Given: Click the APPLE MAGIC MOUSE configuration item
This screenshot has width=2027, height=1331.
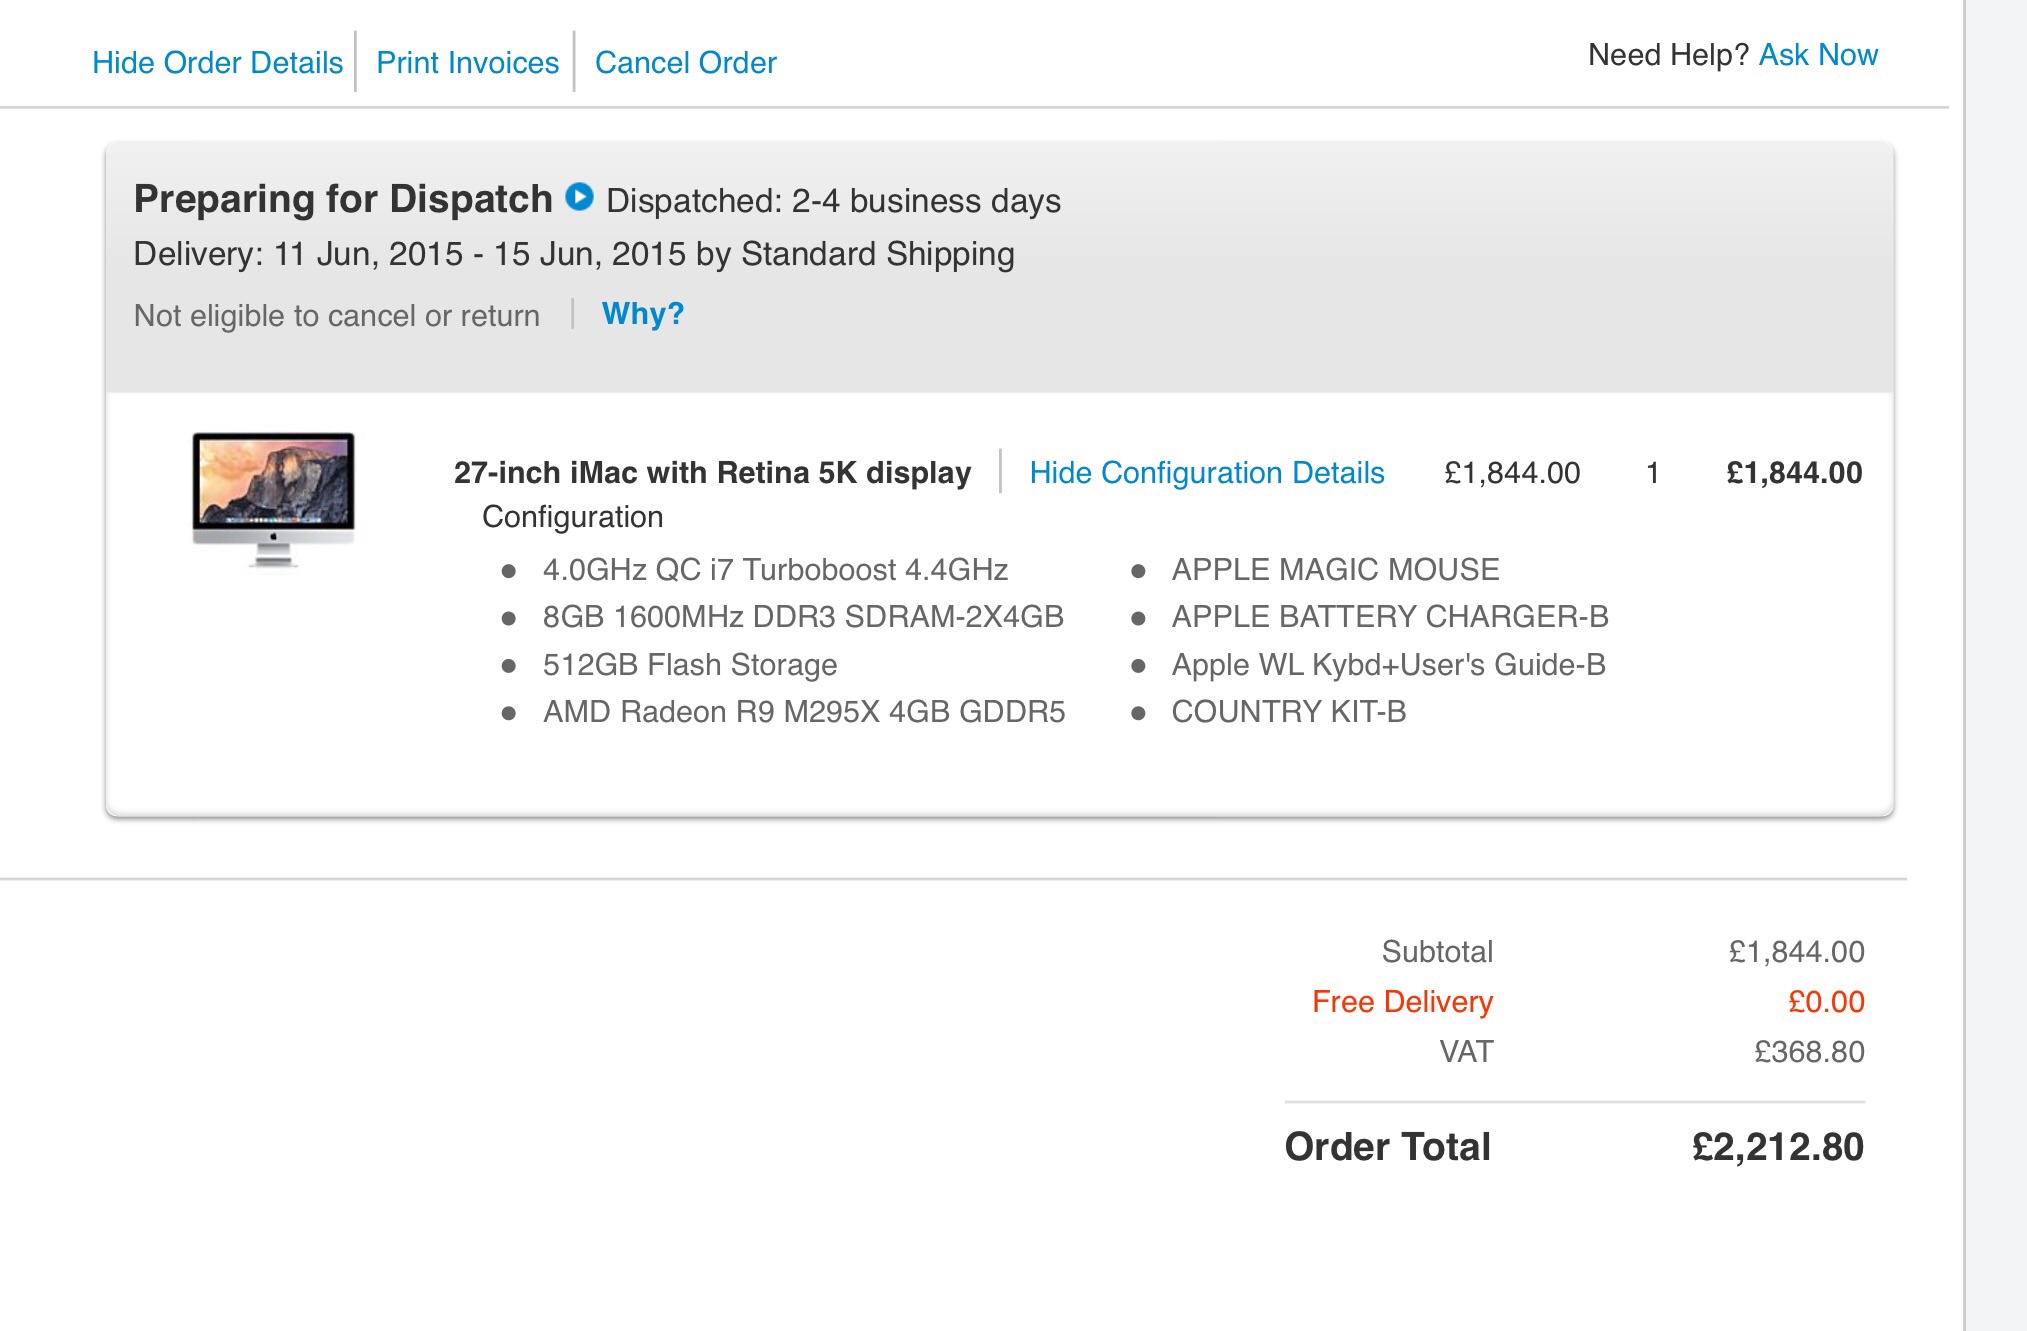Looking at the screenshot, I should [1335, 570].
